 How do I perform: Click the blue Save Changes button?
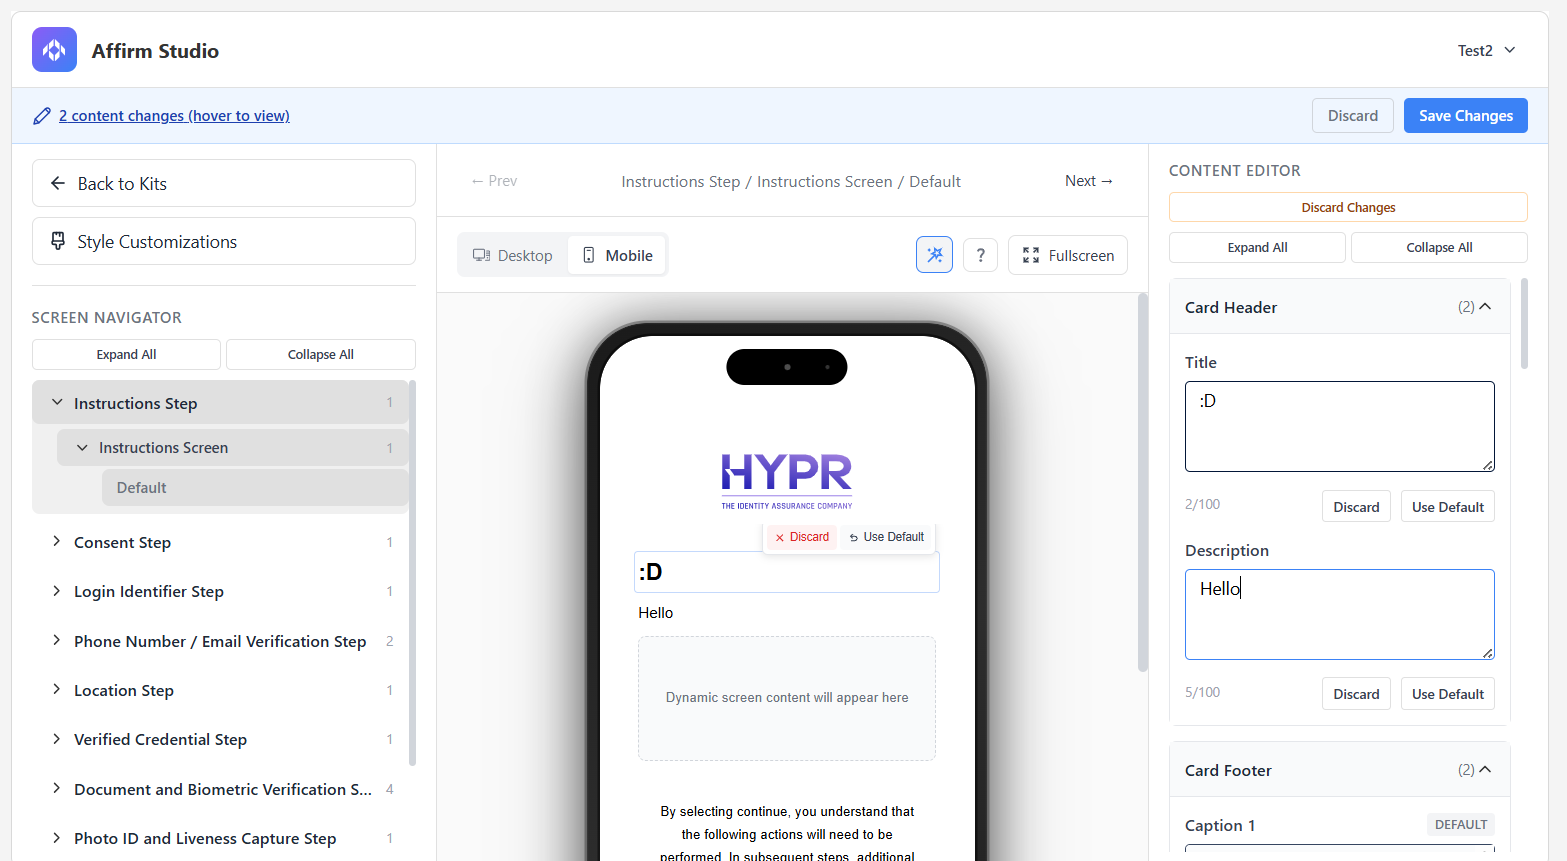point(1465,115)
